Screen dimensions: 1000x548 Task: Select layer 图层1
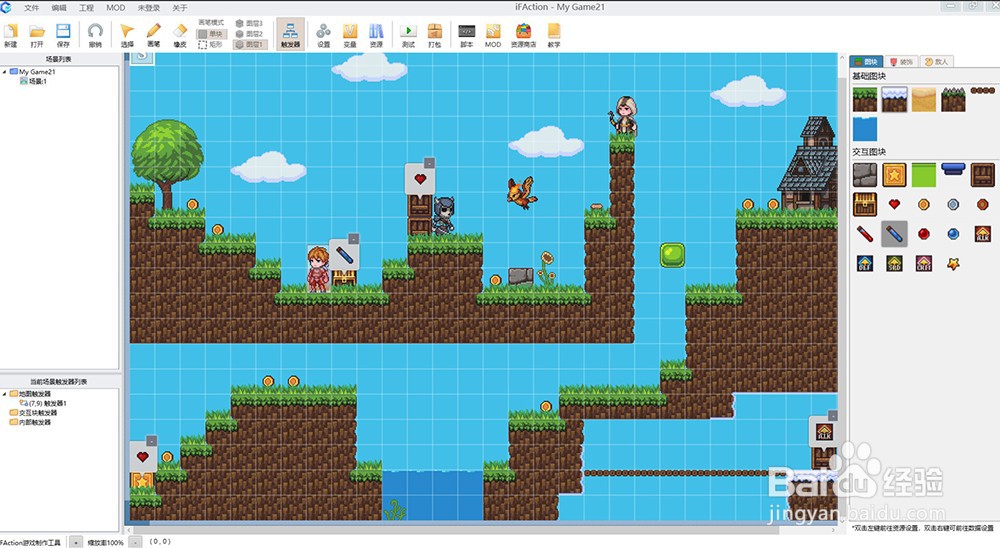click(249, 45)
